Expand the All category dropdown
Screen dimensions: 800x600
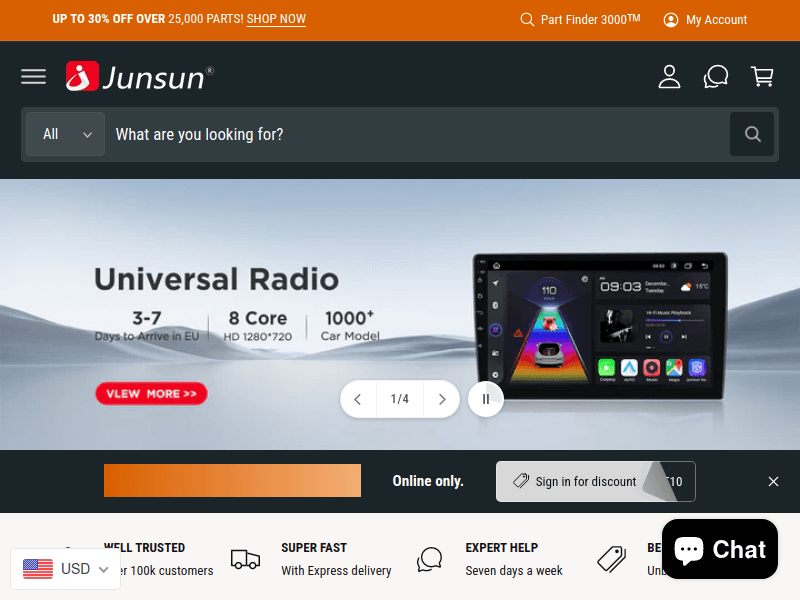[65, 134]
